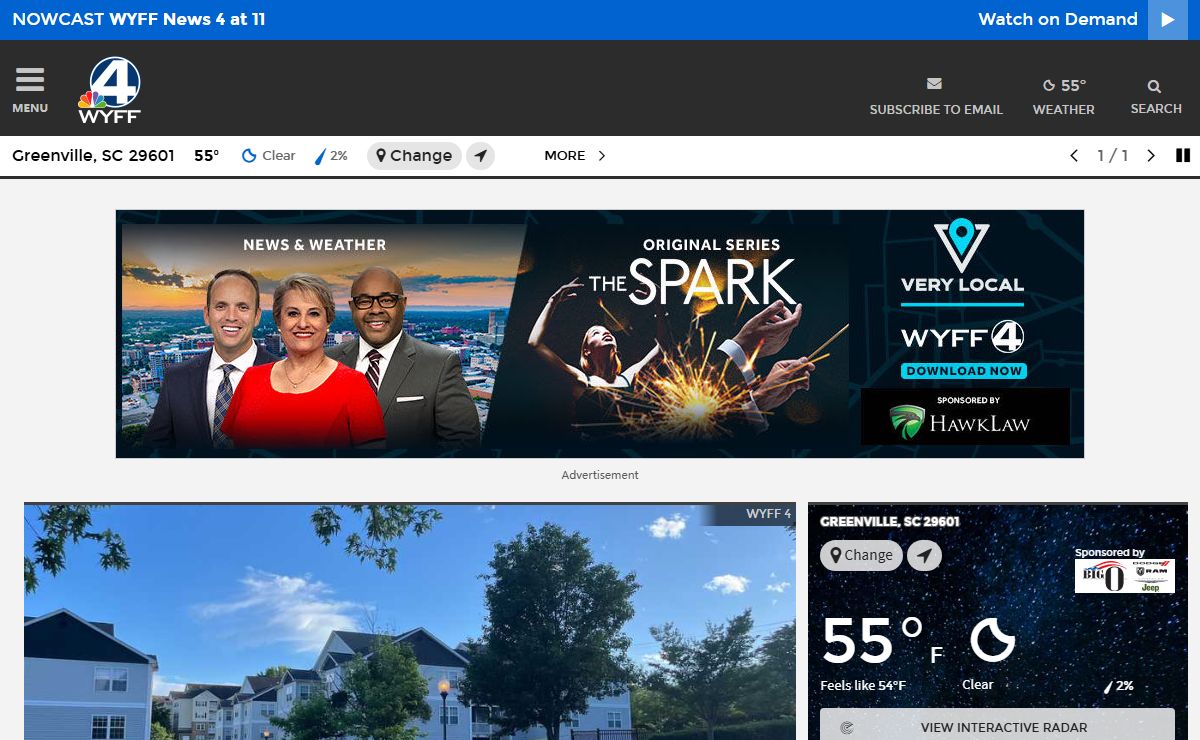Image resolution: width=1200 pixels, height=740 pixels.
Task: Open the apartment buildings story photo
Action: pos(410,622)
